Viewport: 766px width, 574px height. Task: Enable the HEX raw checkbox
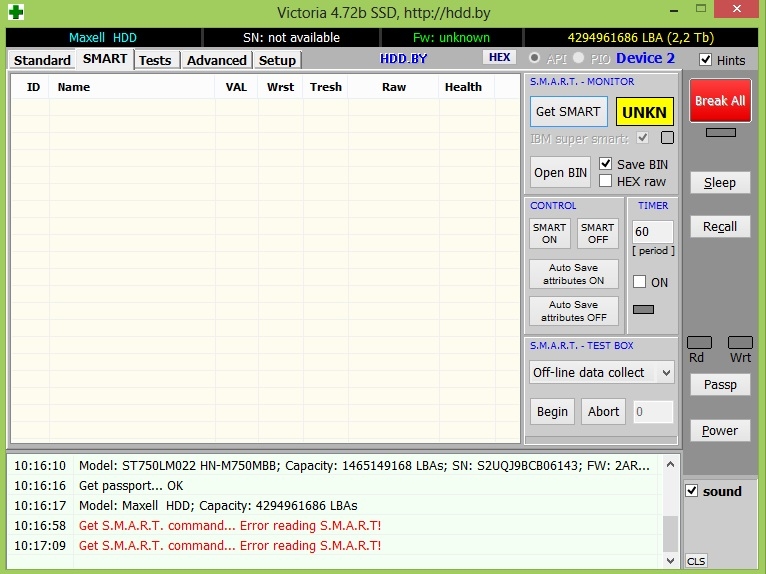(605, 181)
